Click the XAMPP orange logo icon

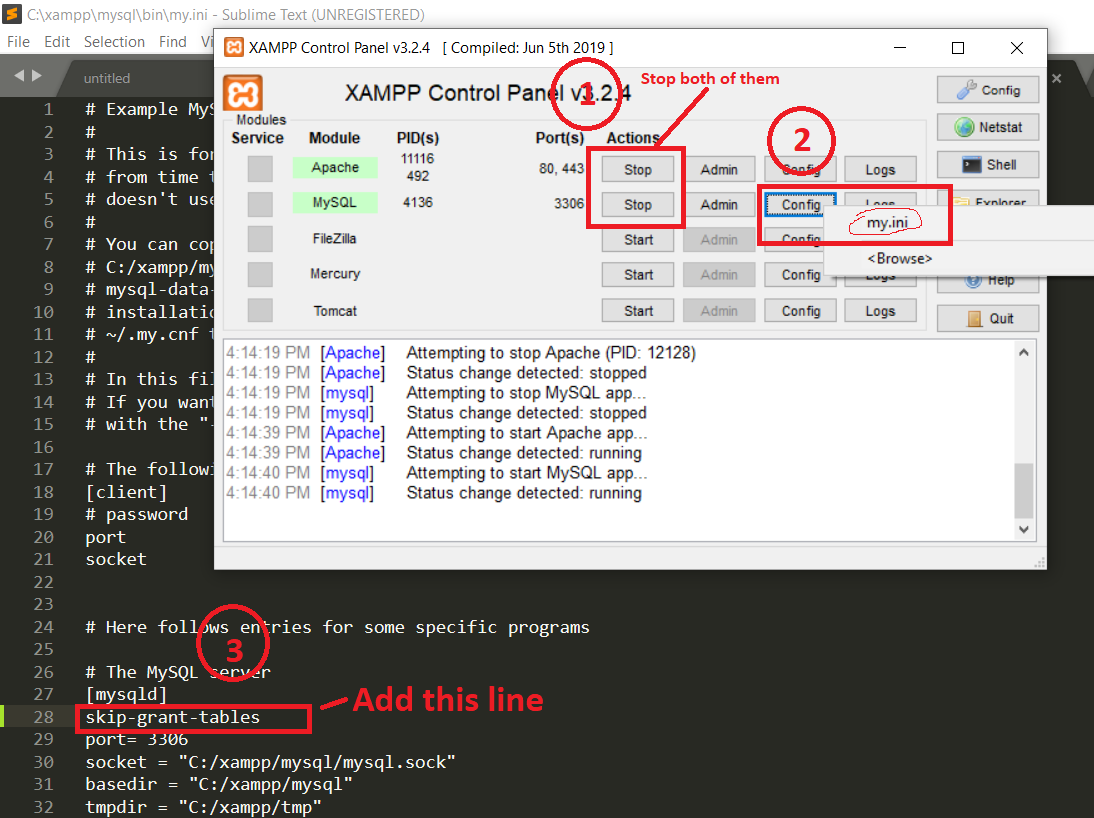coord(243,93)
